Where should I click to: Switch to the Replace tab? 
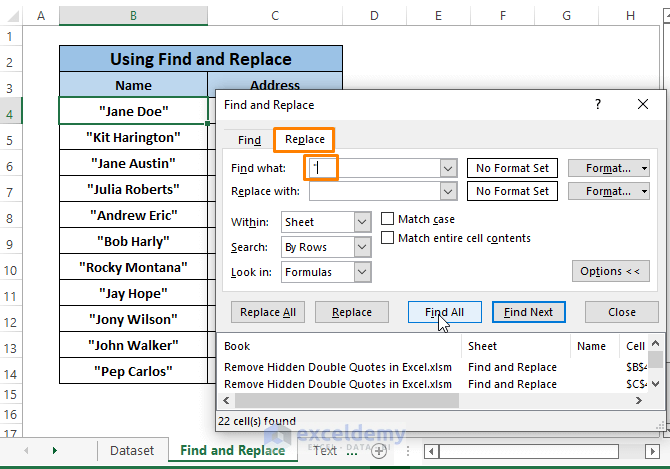point(305,140)
